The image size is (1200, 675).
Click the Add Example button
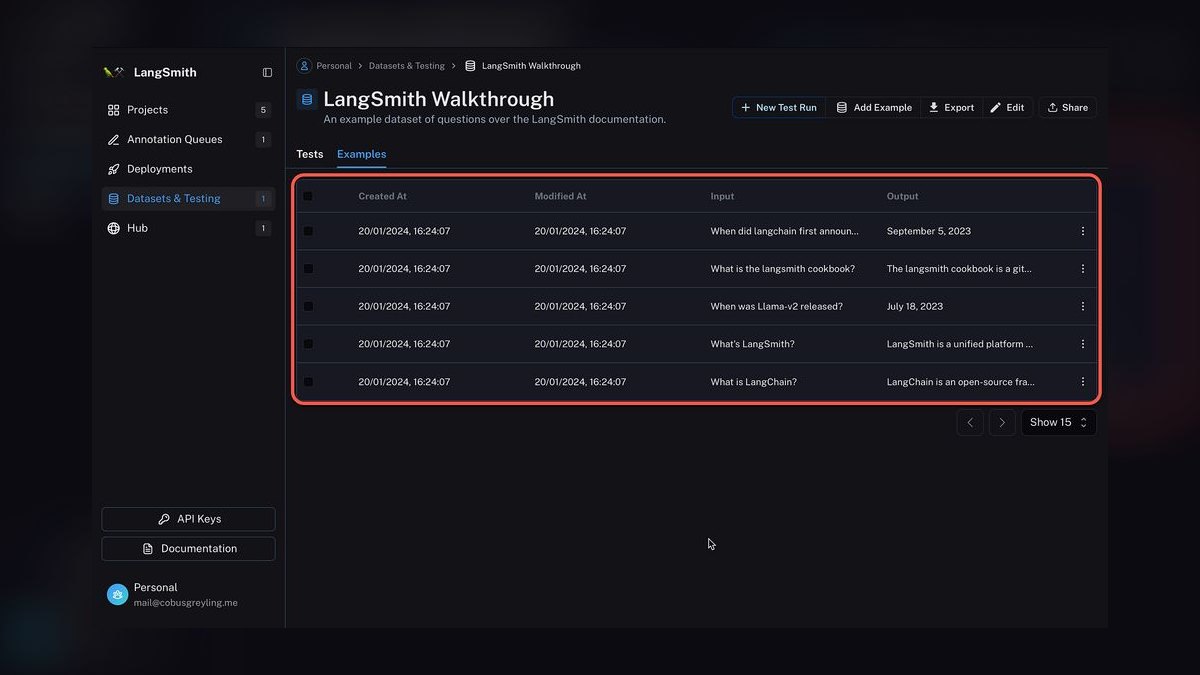874,107
